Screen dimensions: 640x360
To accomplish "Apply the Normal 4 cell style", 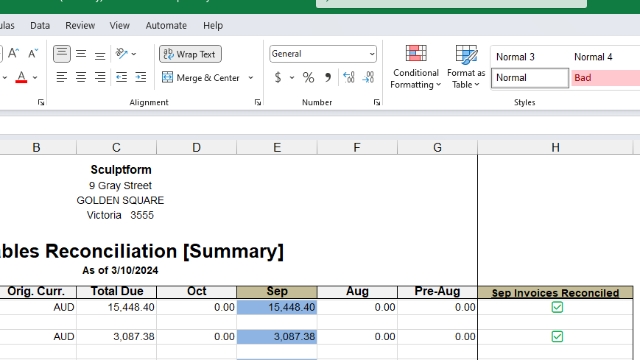I will point(605,57).
